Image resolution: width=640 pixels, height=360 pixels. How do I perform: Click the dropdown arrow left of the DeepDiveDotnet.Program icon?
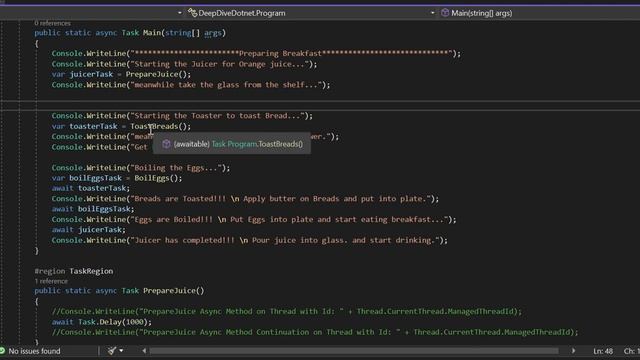point(180,13)
